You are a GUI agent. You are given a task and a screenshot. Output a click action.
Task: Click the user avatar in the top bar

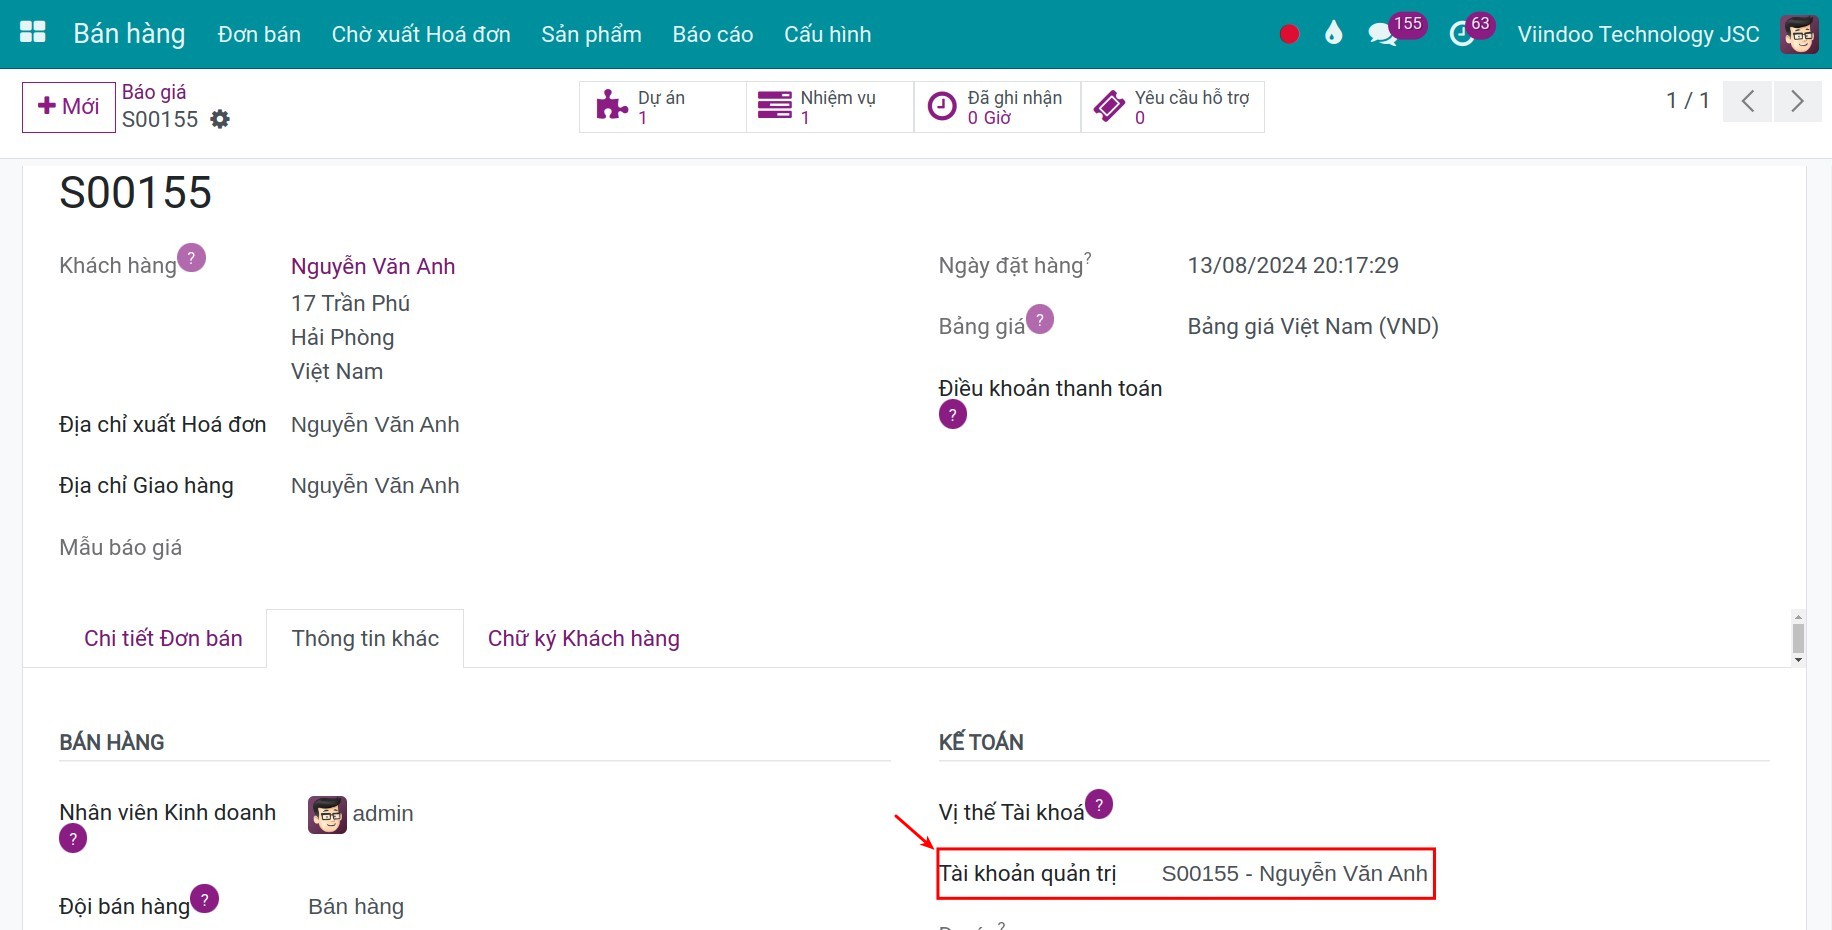tap(1798, 33)
